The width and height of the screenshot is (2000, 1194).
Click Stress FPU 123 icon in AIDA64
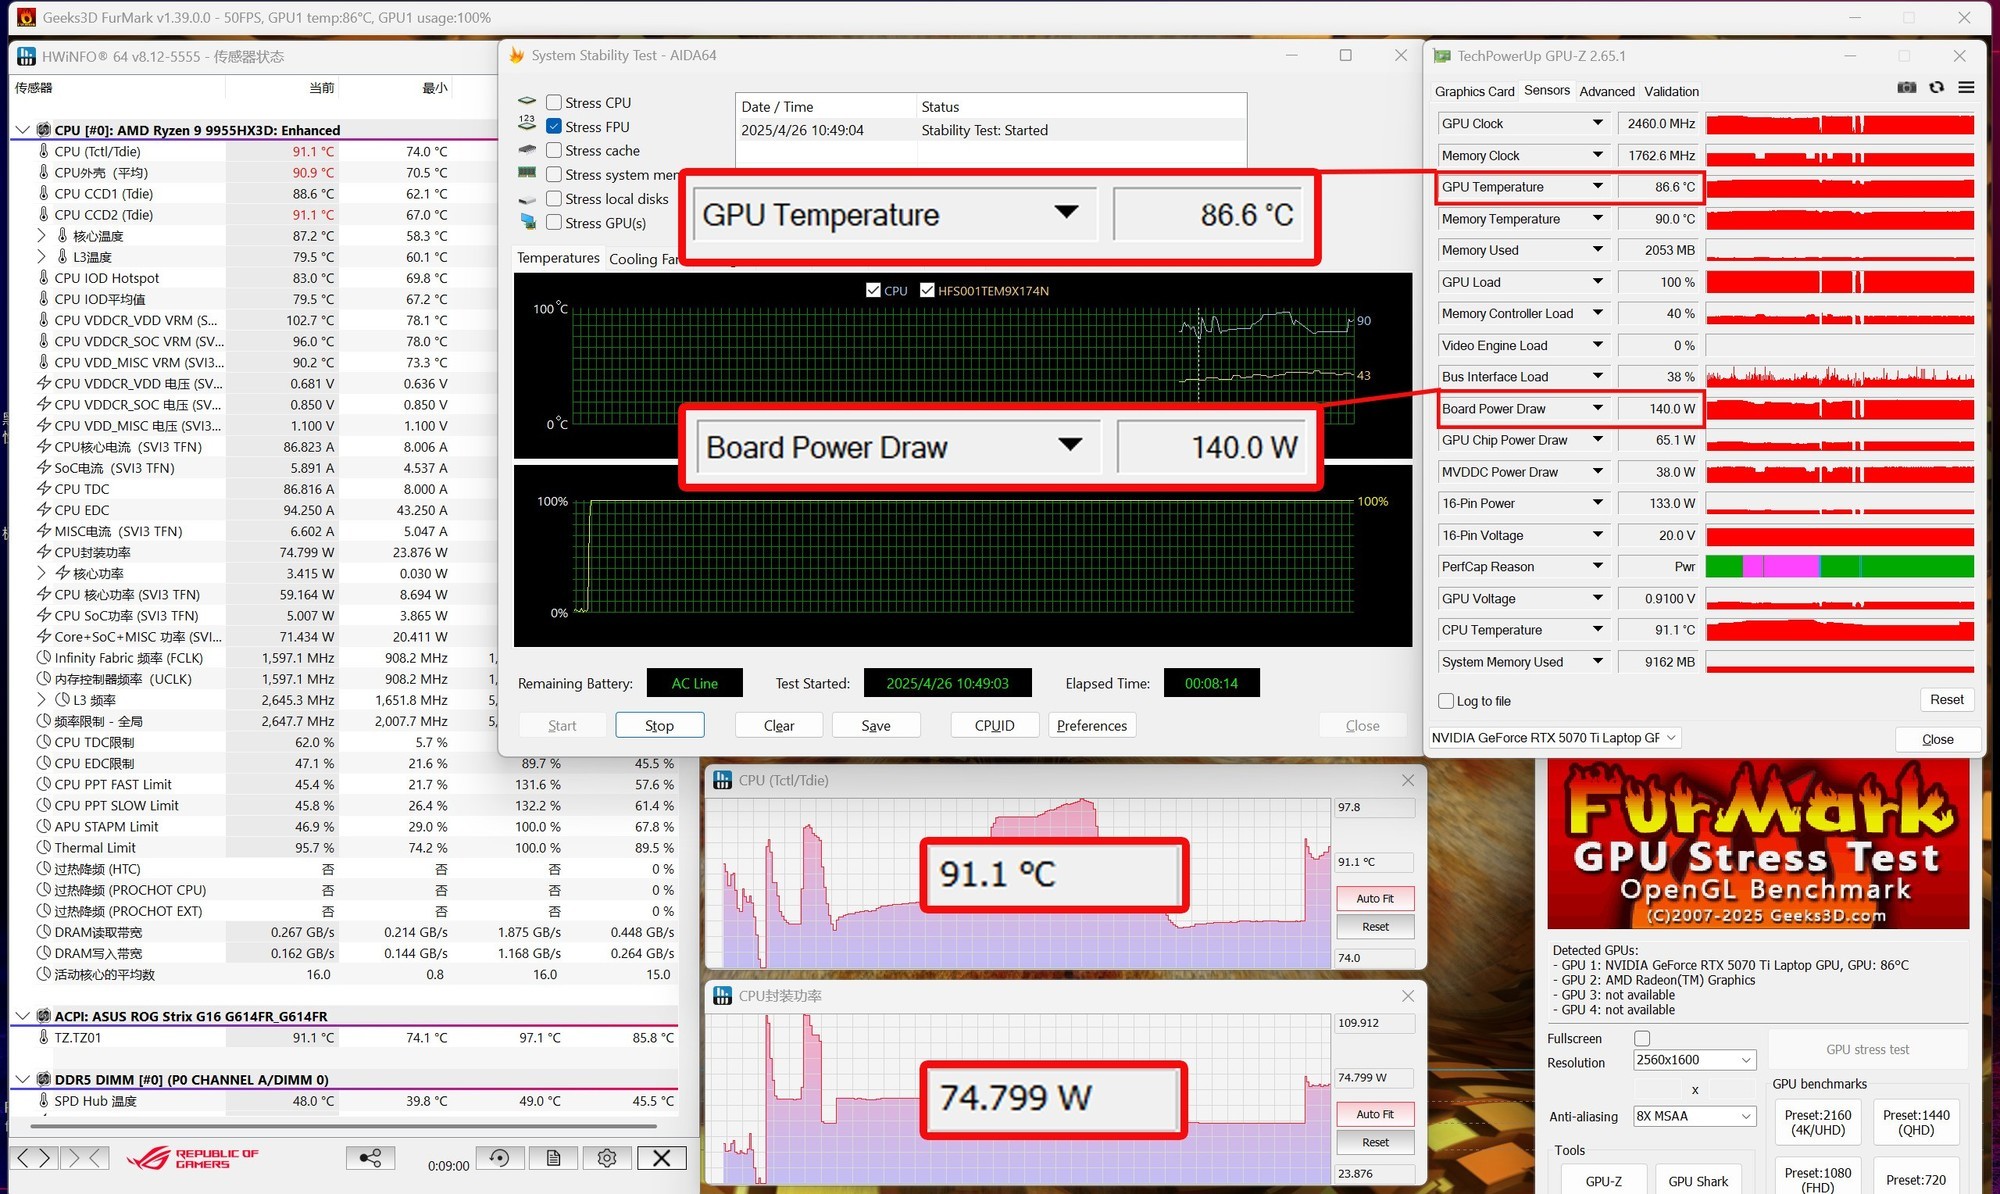point(527,124)
